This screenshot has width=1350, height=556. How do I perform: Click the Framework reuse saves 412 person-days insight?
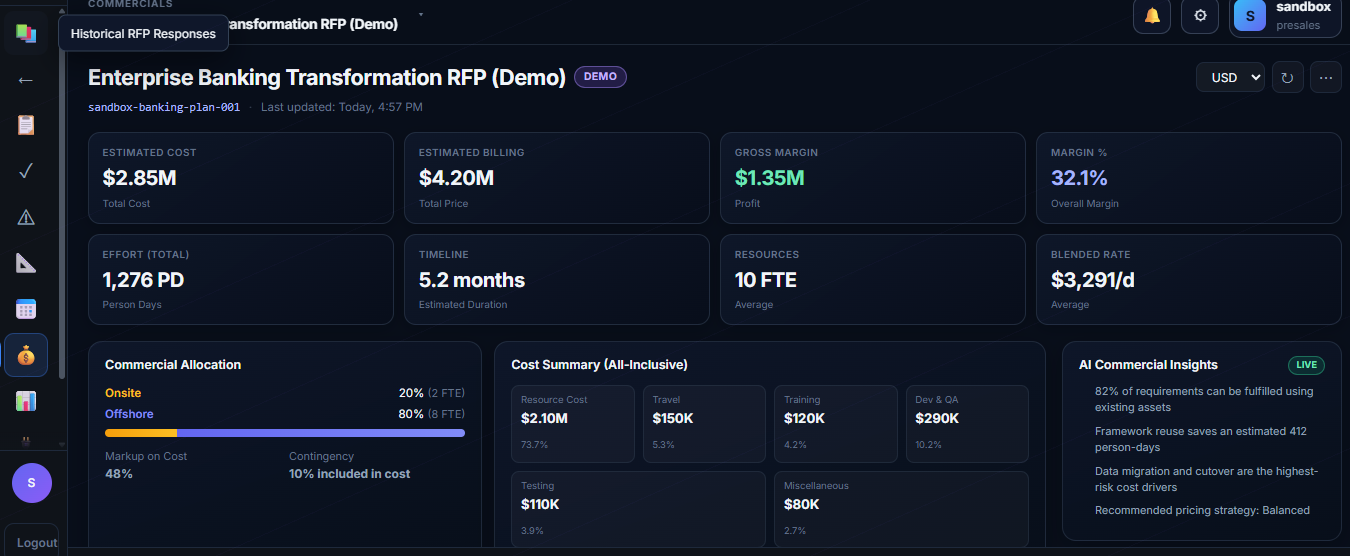[x=1201, y=440]
